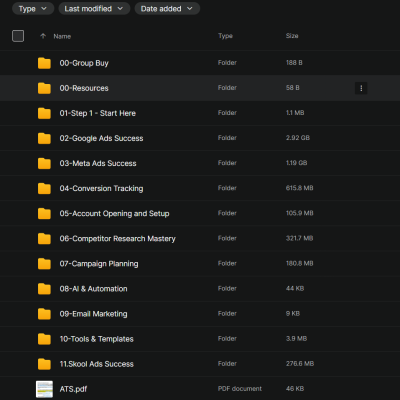Click the 321.7 MB size value
Screen dimensions: 400x400
[x=299, y=238]
